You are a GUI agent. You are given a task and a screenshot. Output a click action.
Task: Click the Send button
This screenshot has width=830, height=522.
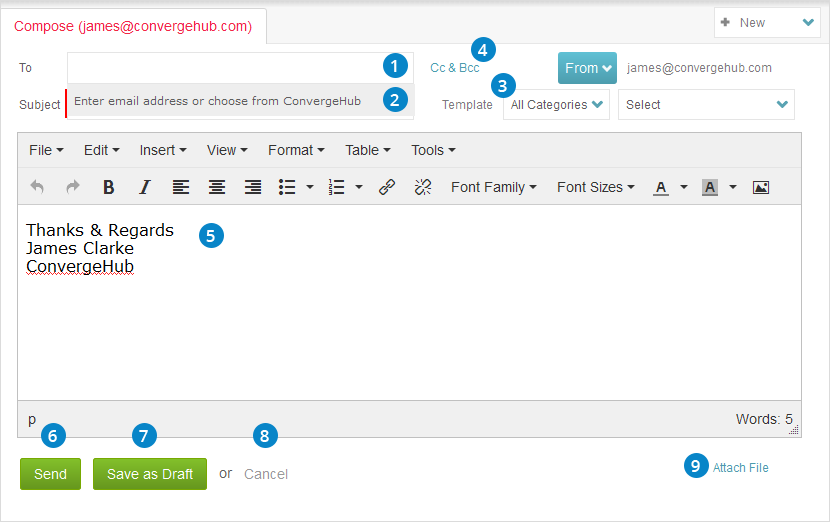tap(50, 474)
